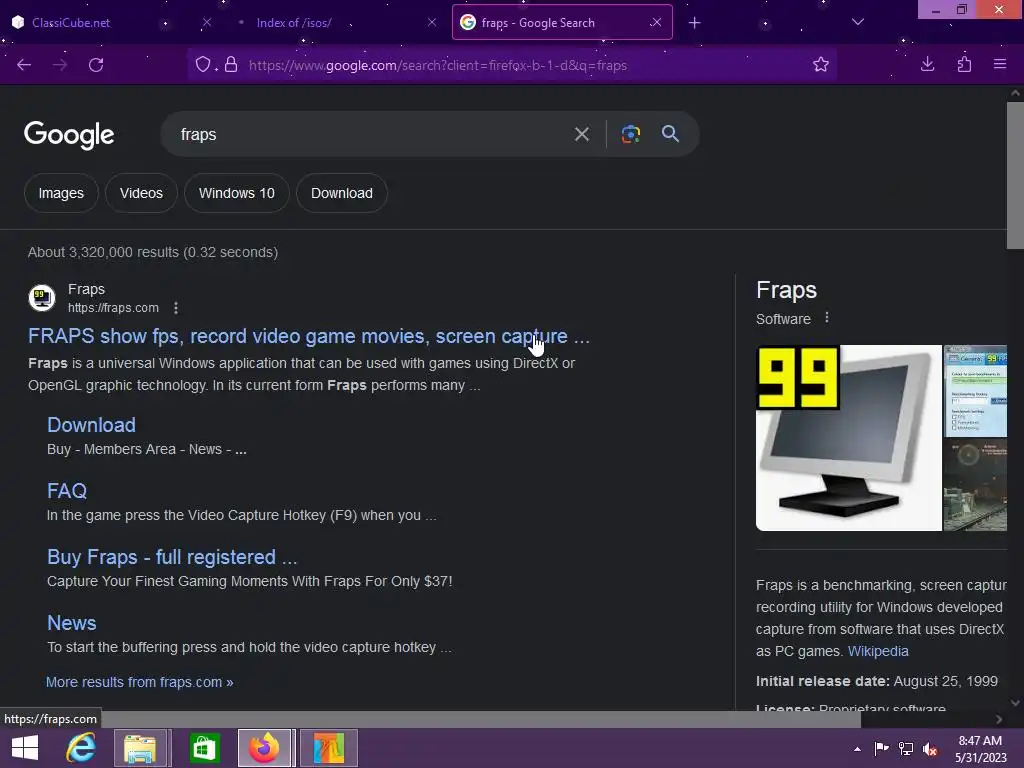The width and height of the screenshot is (1024, 768).
Task: Open the FRAPS show fps result
Action: coord(308,336)
